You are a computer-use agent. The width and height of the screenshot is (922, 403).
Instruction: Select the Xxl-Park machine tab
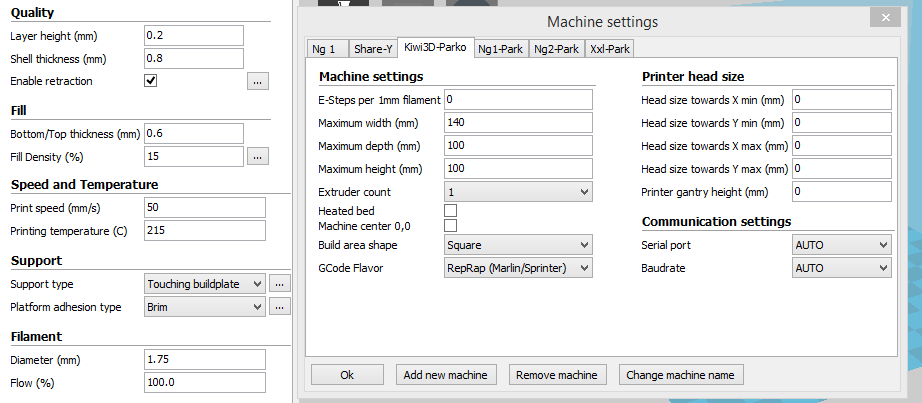point(610,49)
